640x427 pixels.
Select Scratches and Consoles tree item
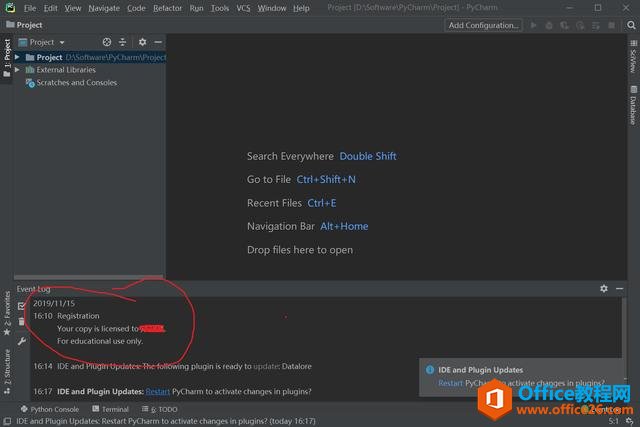(x=76, y=83)
